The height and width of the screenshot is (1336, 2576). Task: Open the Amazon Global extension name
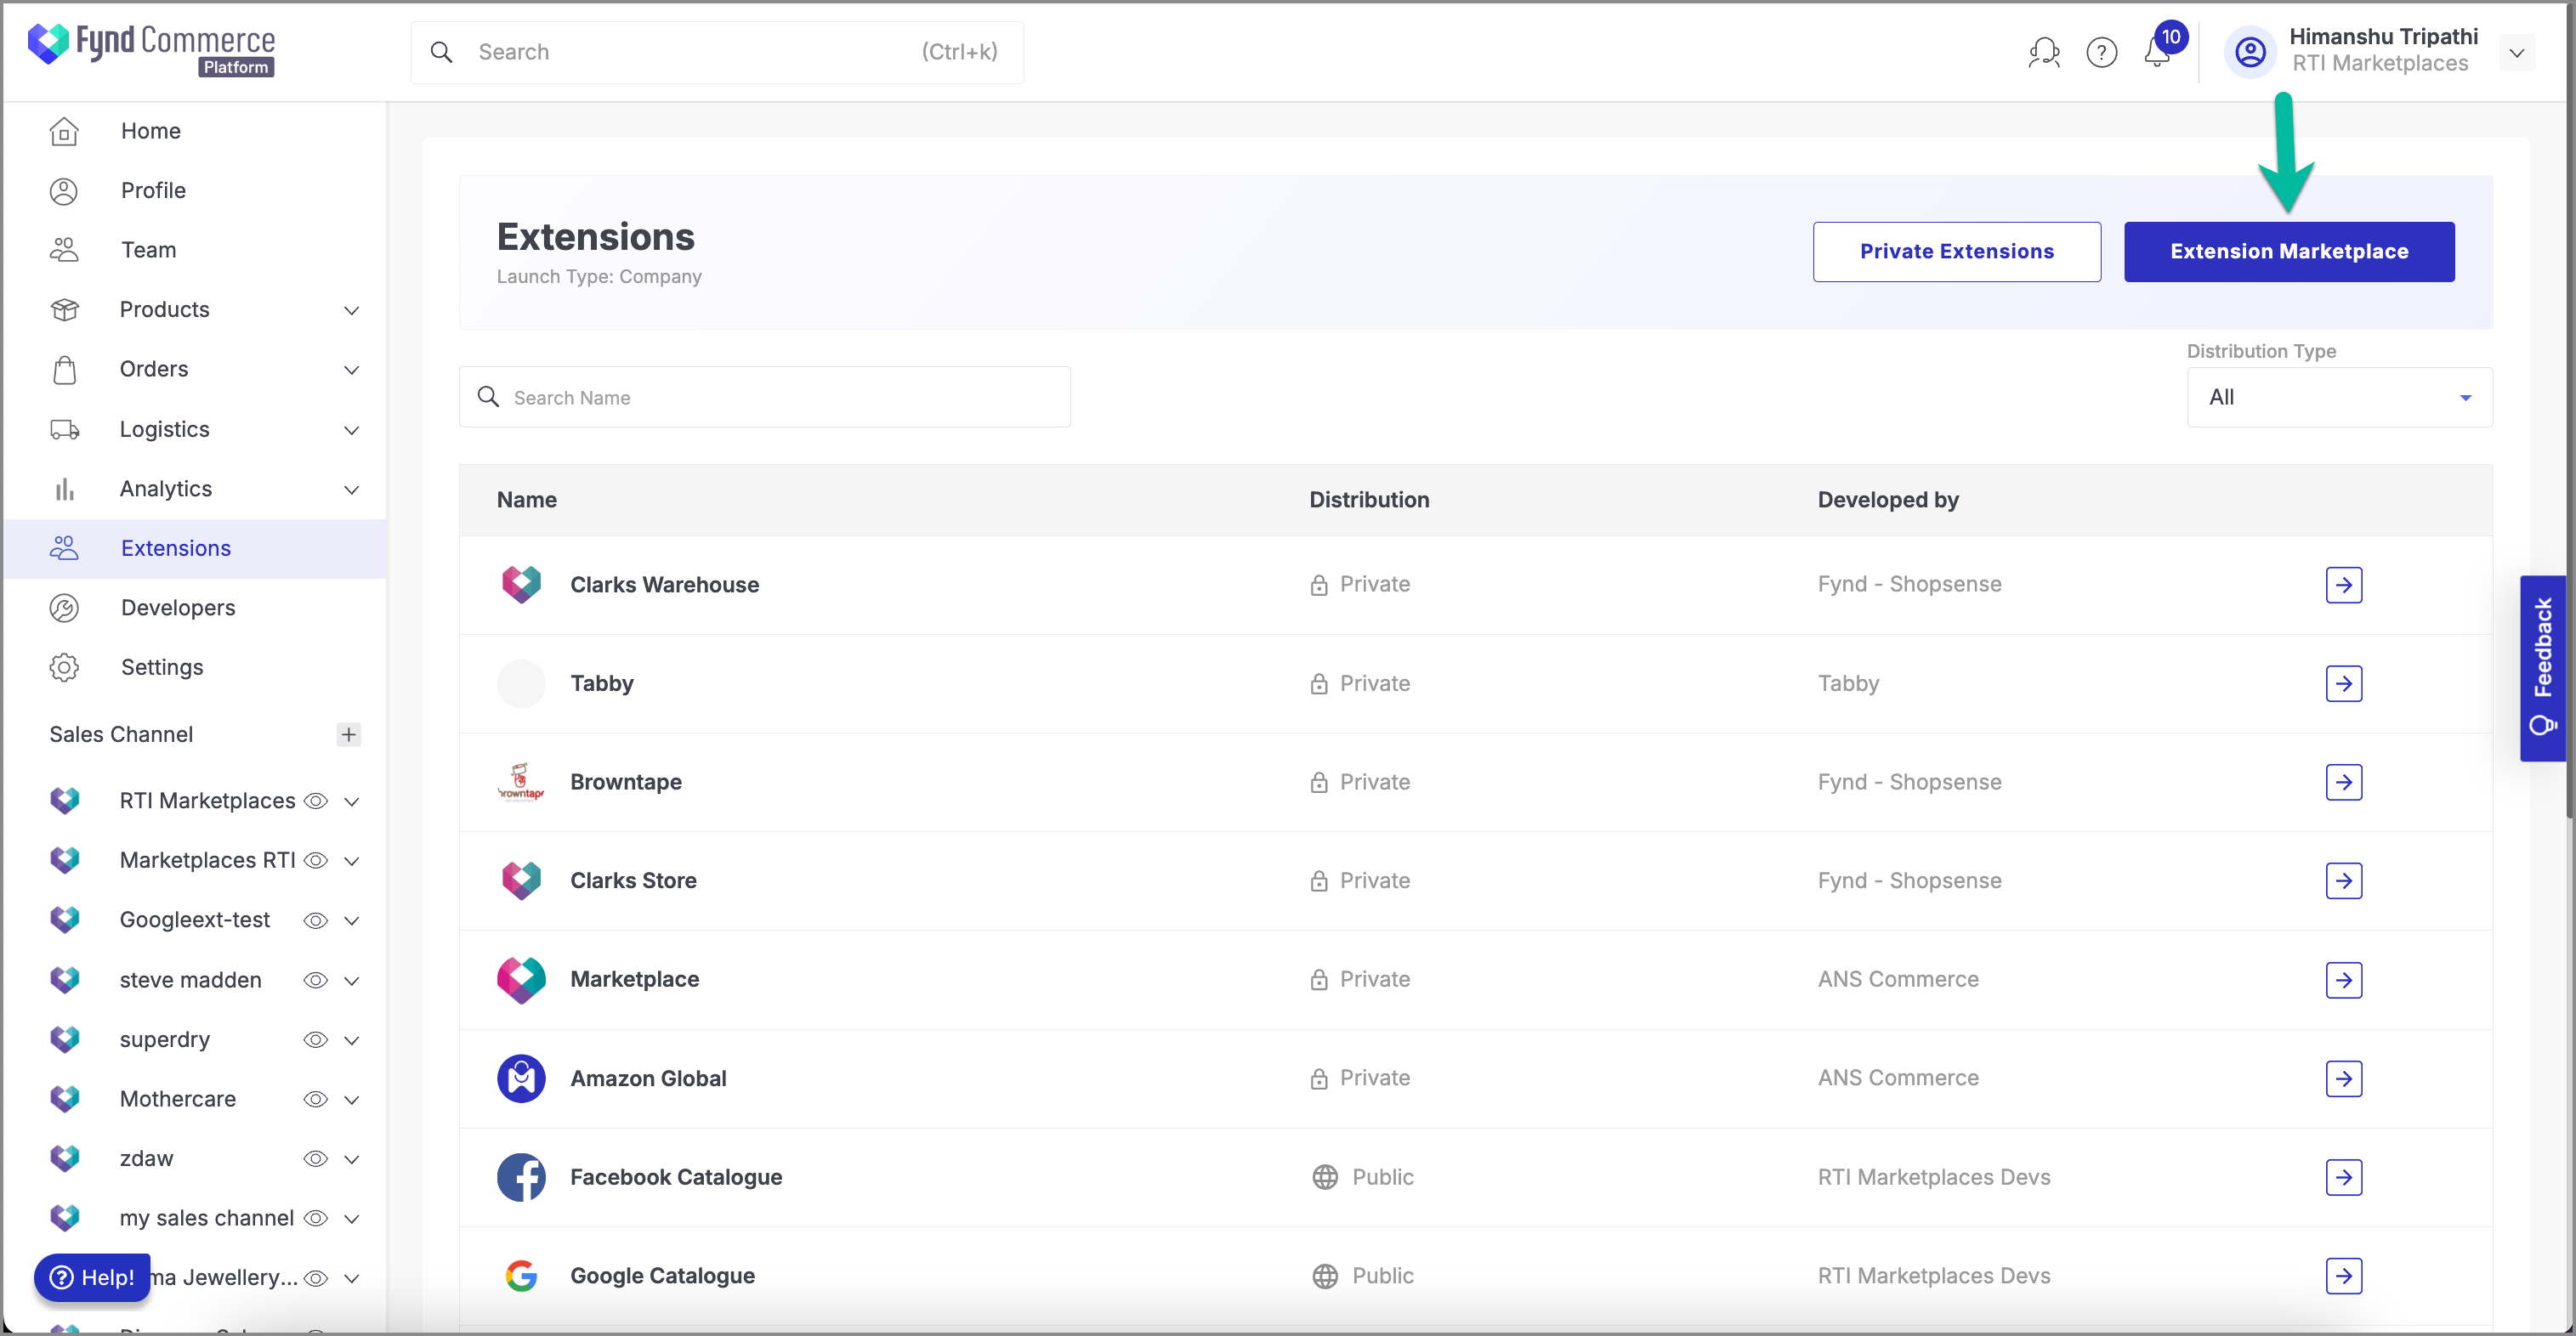[648, 1079]
